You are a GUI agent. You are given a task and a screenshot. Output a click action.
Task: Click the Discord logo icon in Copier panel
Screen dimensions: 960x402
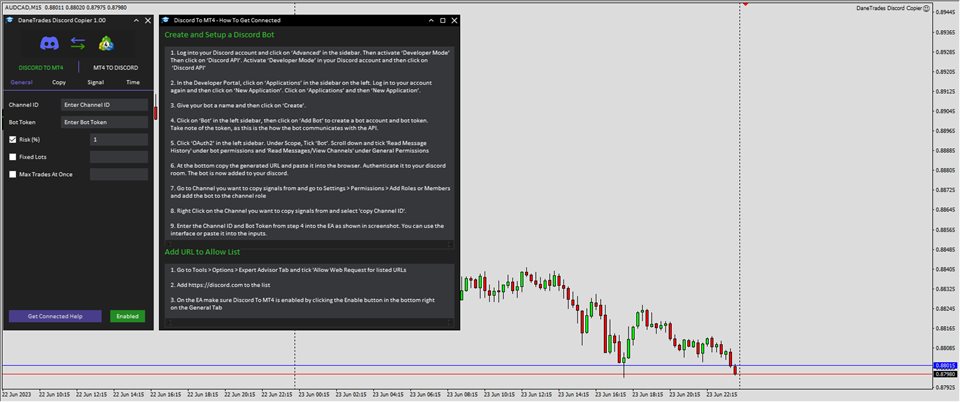click(x=49, y=43)
